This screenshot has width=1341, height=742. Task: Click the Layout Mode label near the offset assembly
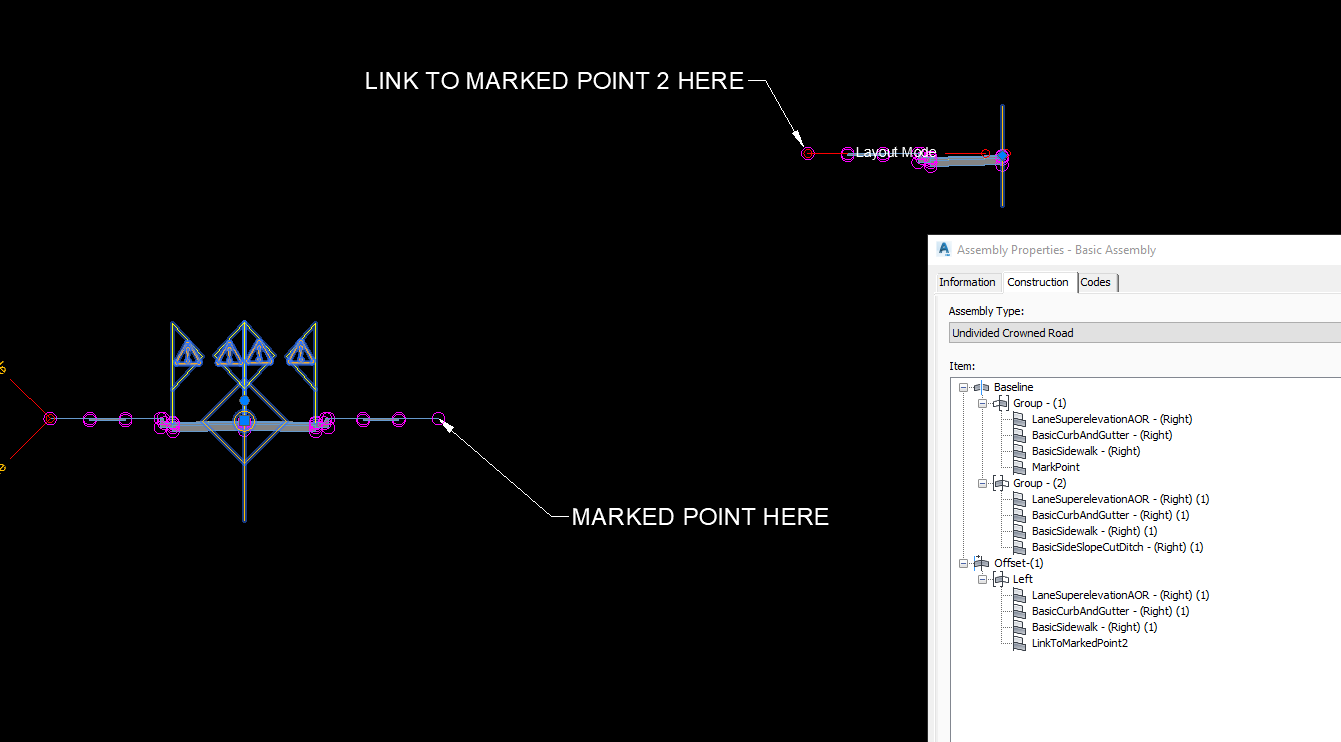click(895, 152)
